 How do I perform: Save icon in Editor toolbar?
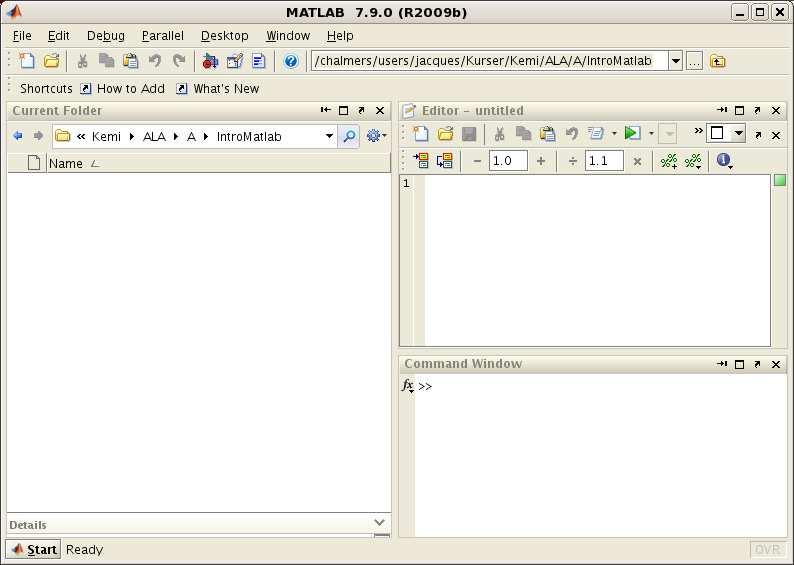pos(469,134)
